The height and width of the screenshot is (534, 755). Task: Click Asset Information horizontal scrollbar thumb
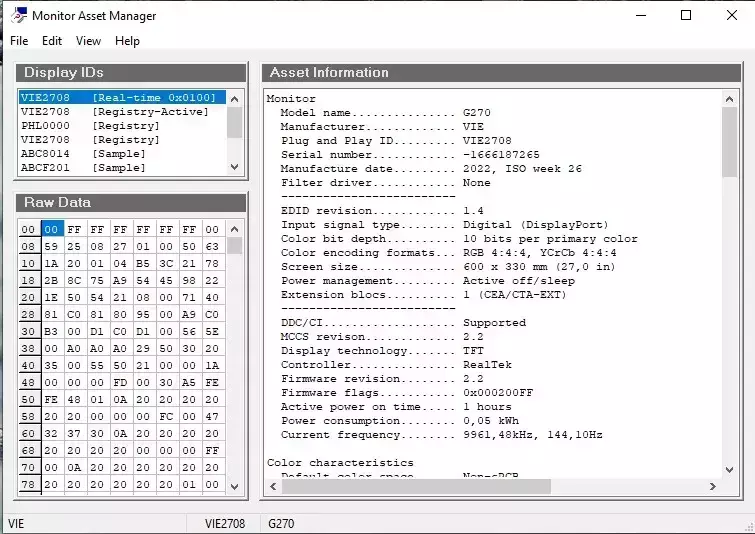tap(416, 486)
